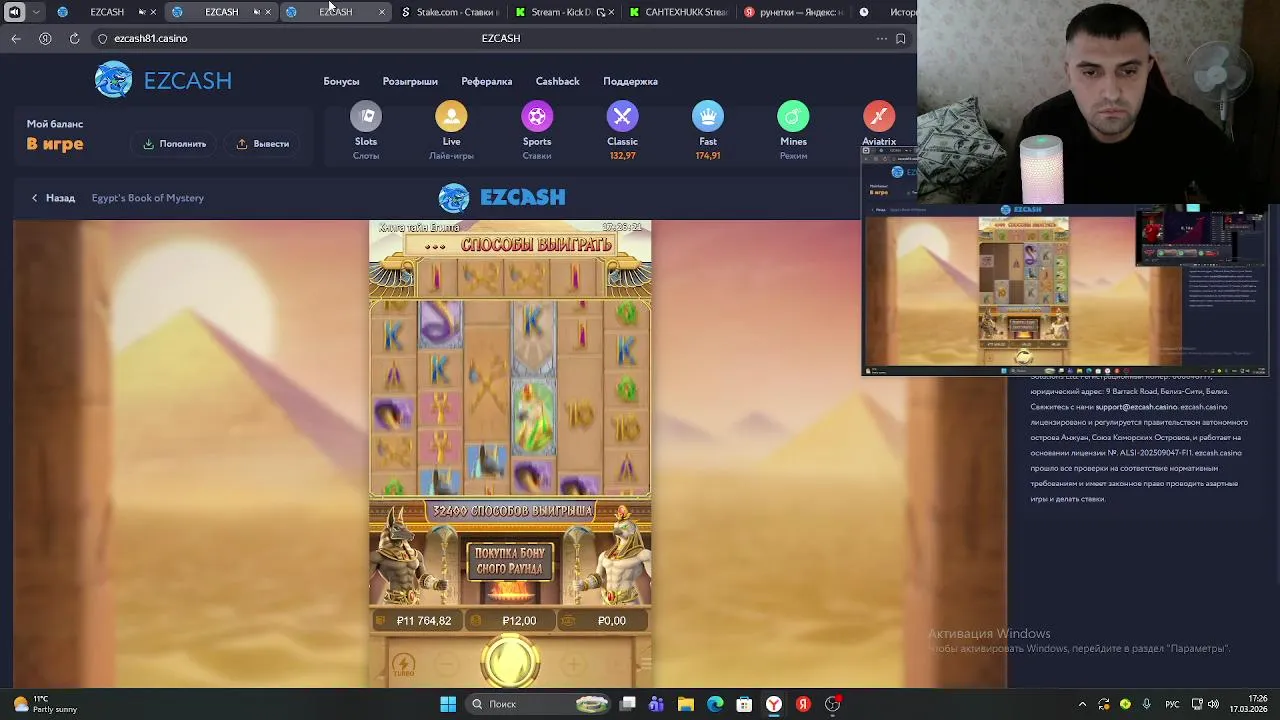
Task: Open the Fast mode crown icon
Action: point(708,117)
